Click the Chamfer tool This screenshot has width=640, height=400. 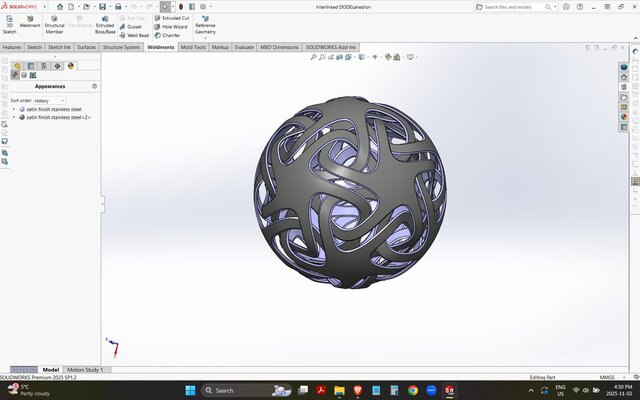(x=170, y=35)
